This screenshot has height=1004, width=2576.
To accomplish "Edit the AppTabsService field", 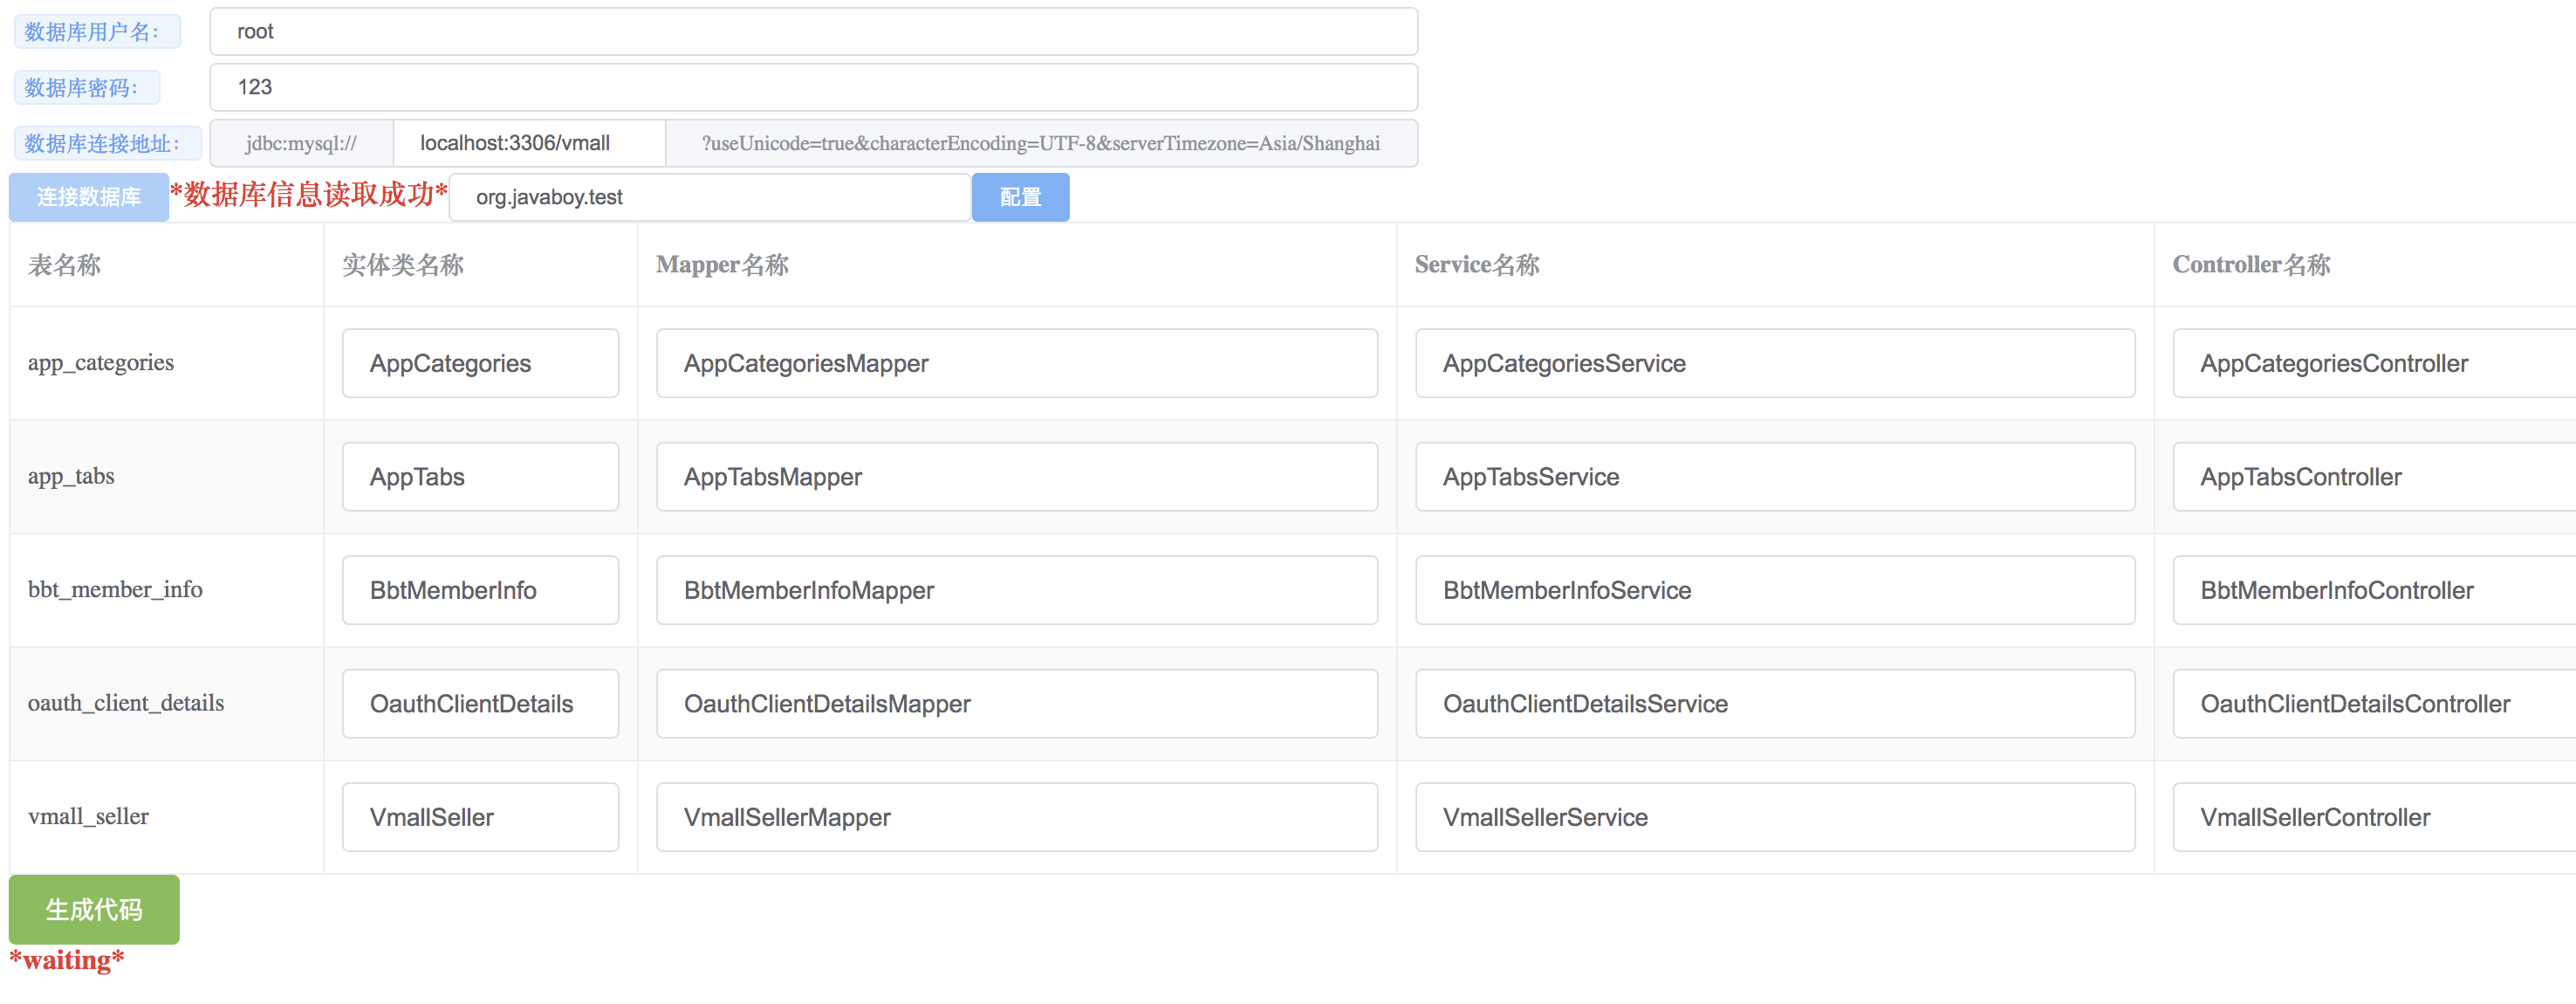I will coord(1775,477).
